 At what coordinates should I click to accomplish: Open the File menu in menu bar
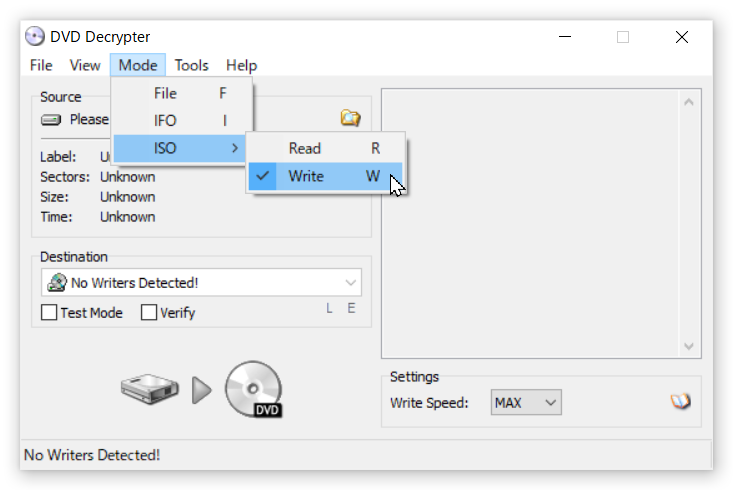coord(41,65)
